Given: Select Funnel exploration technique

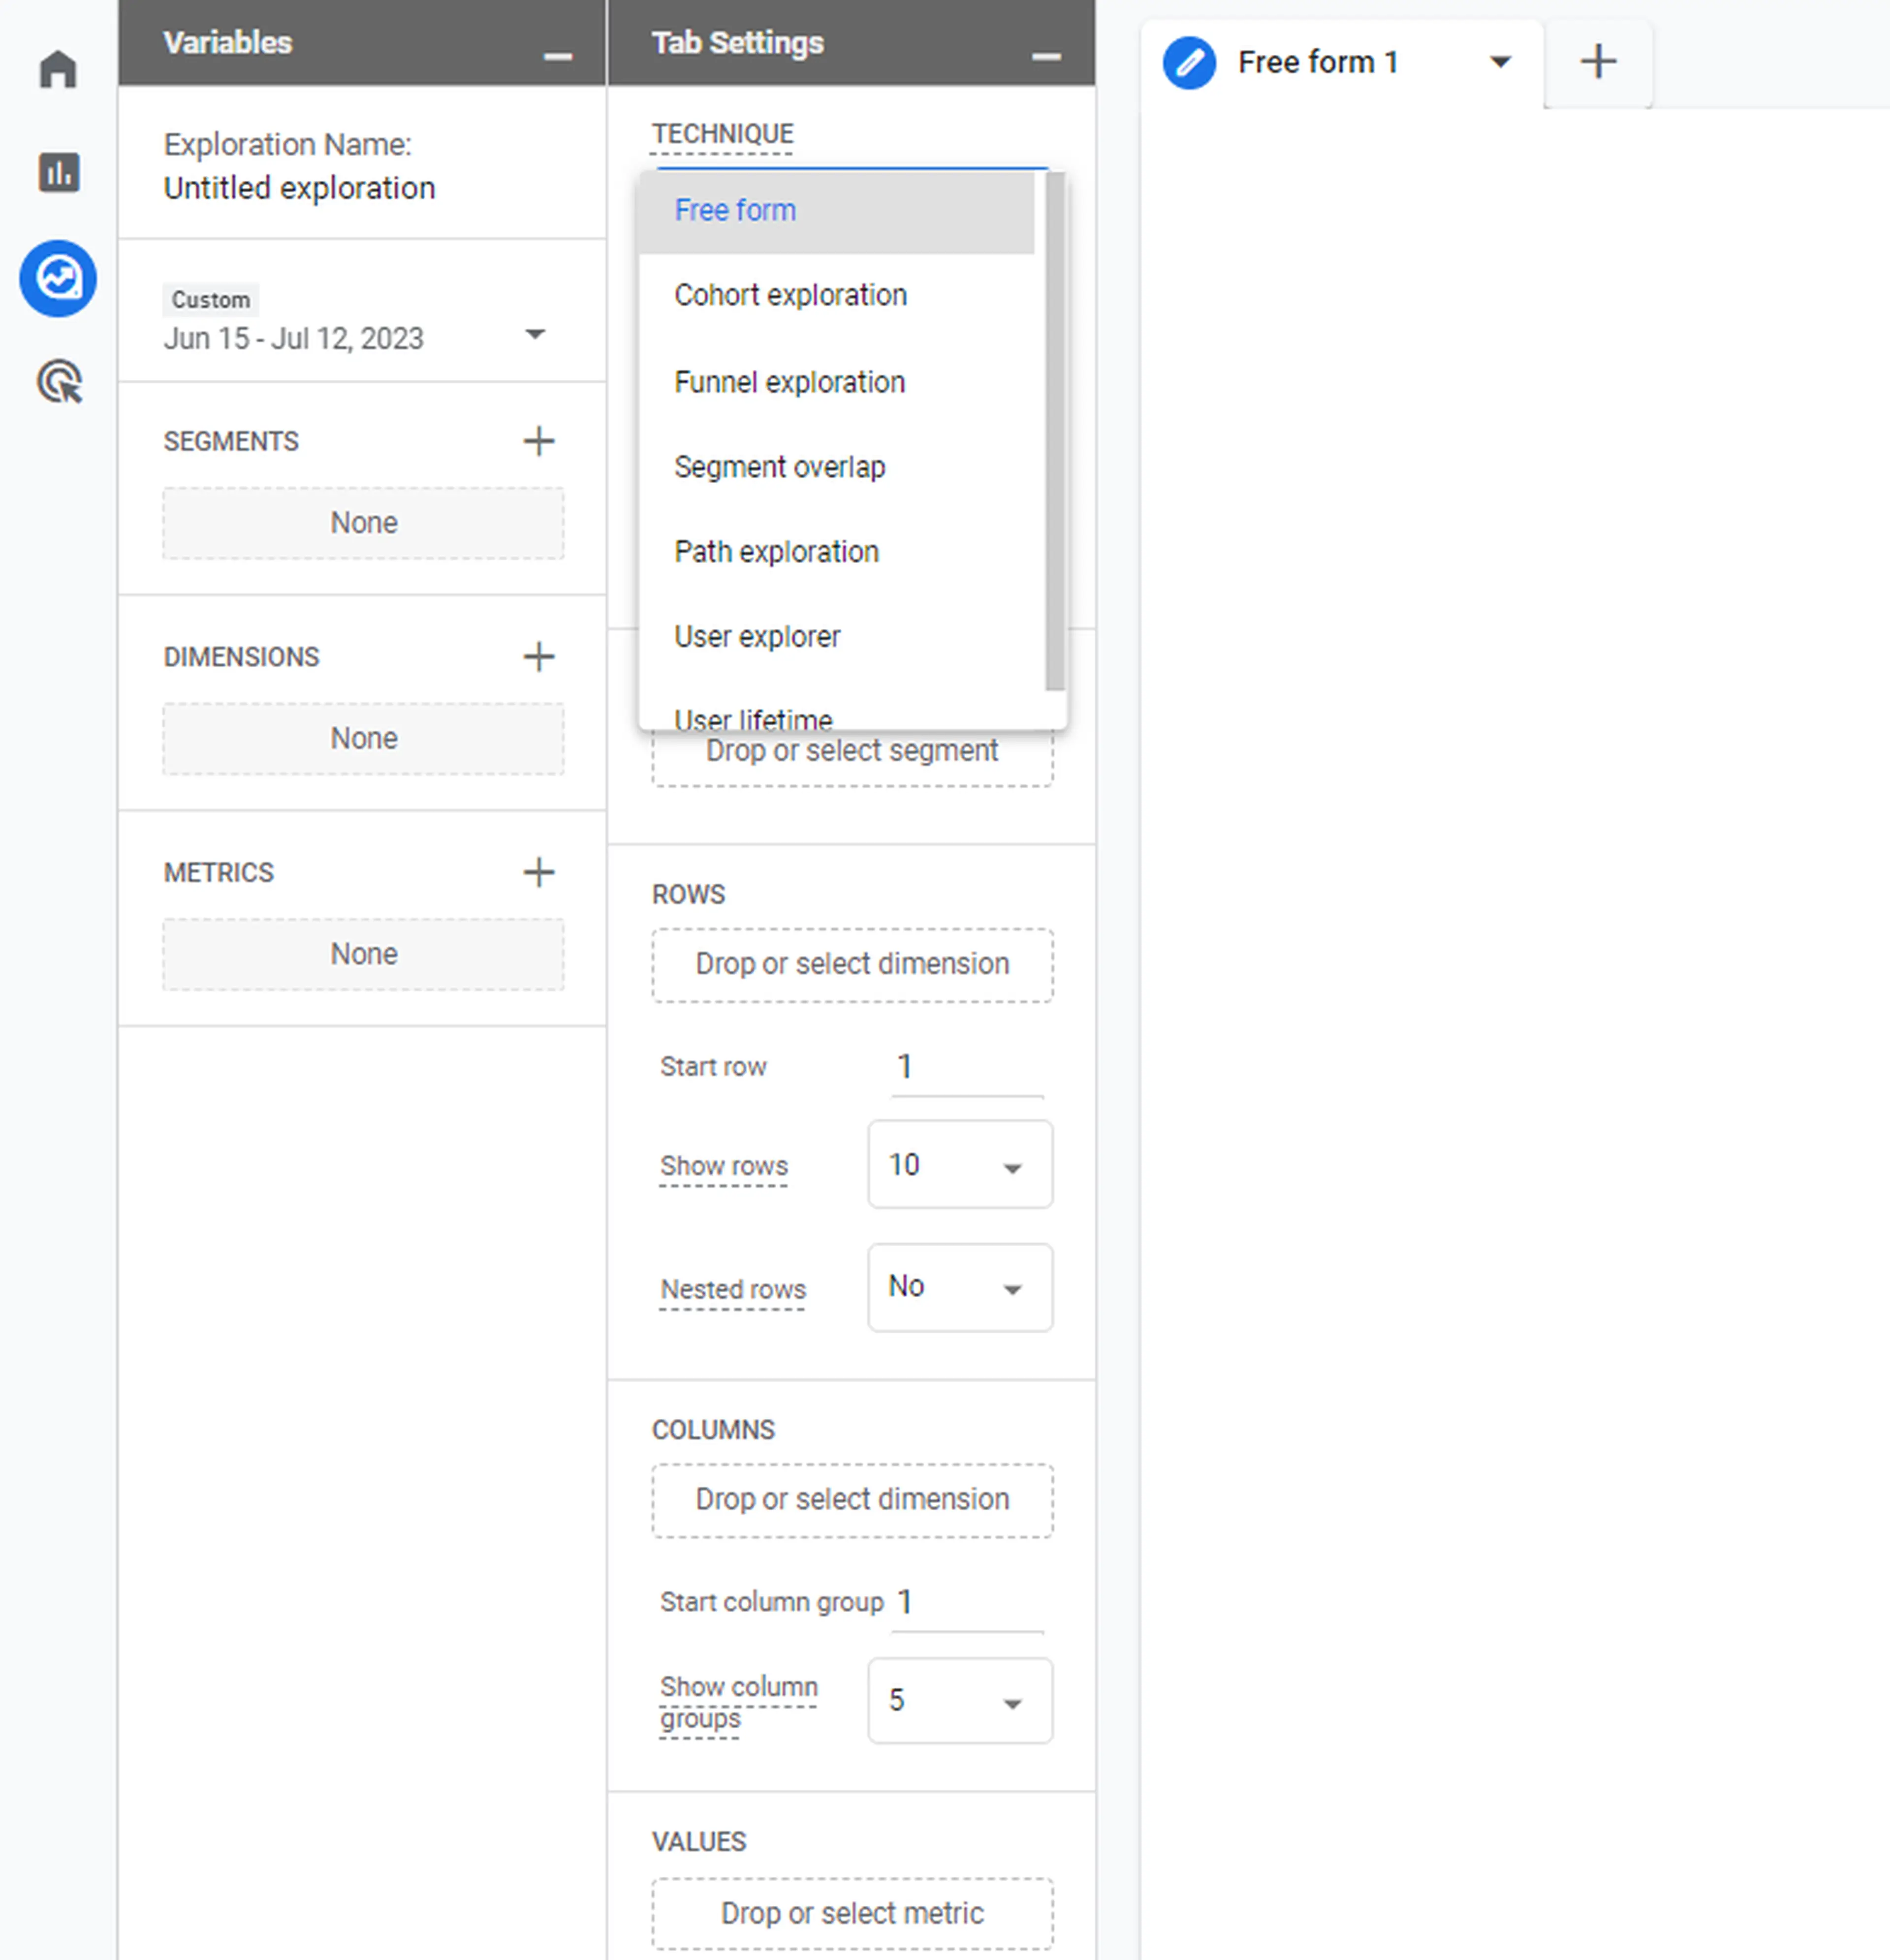Looking at the screenshot, I should click(x=836, y=382).
